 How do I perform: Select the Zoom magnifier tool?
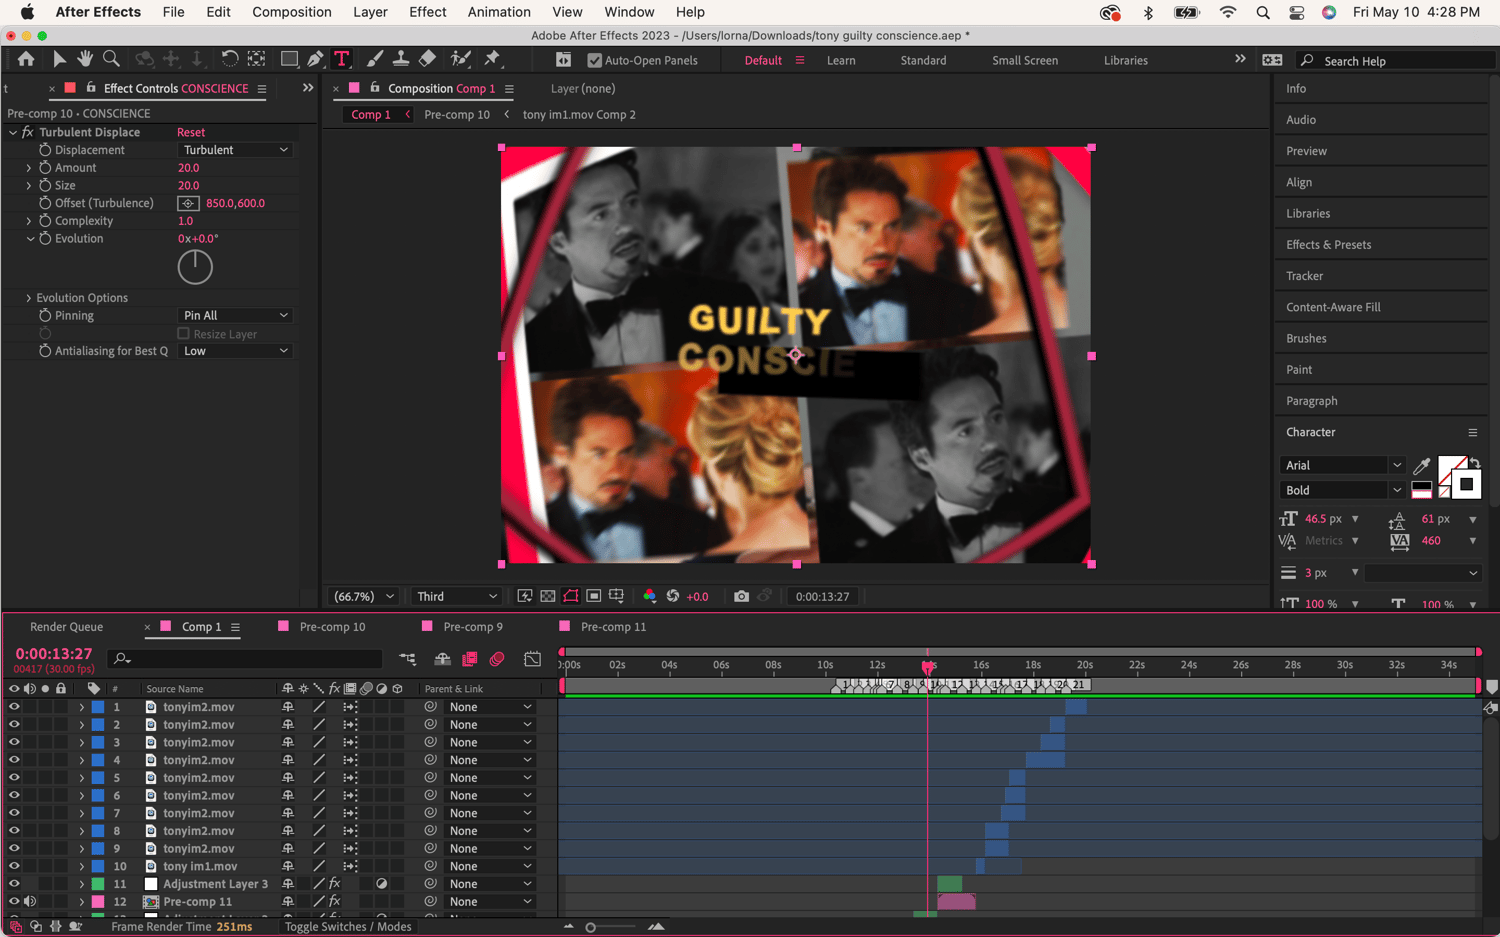(x=112, y=59)
